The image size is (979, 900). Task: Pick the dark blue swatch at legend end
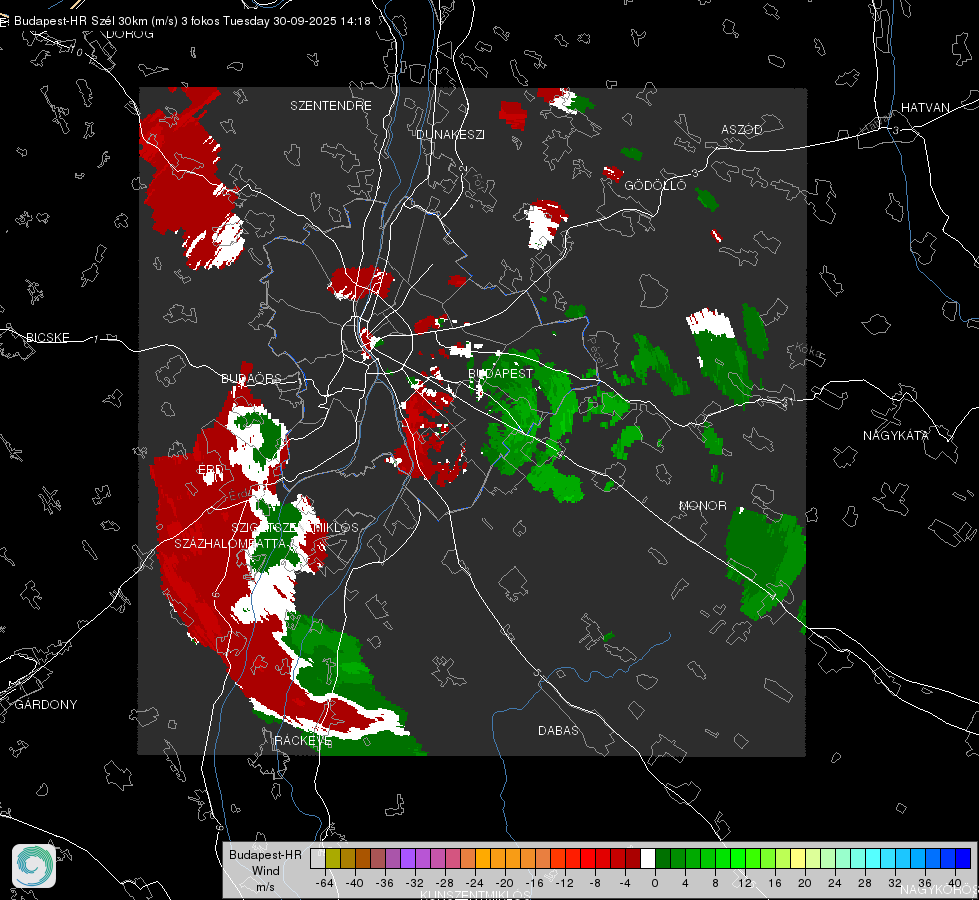coord(963,859)
